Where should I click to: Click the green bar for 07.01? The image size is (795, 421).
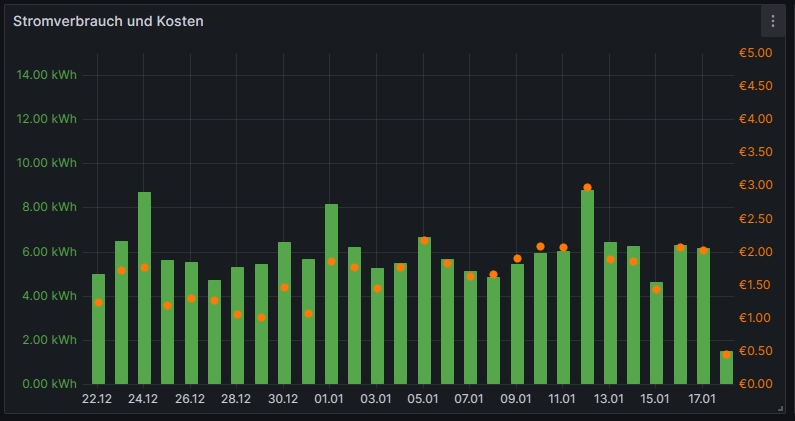point(470,330)
